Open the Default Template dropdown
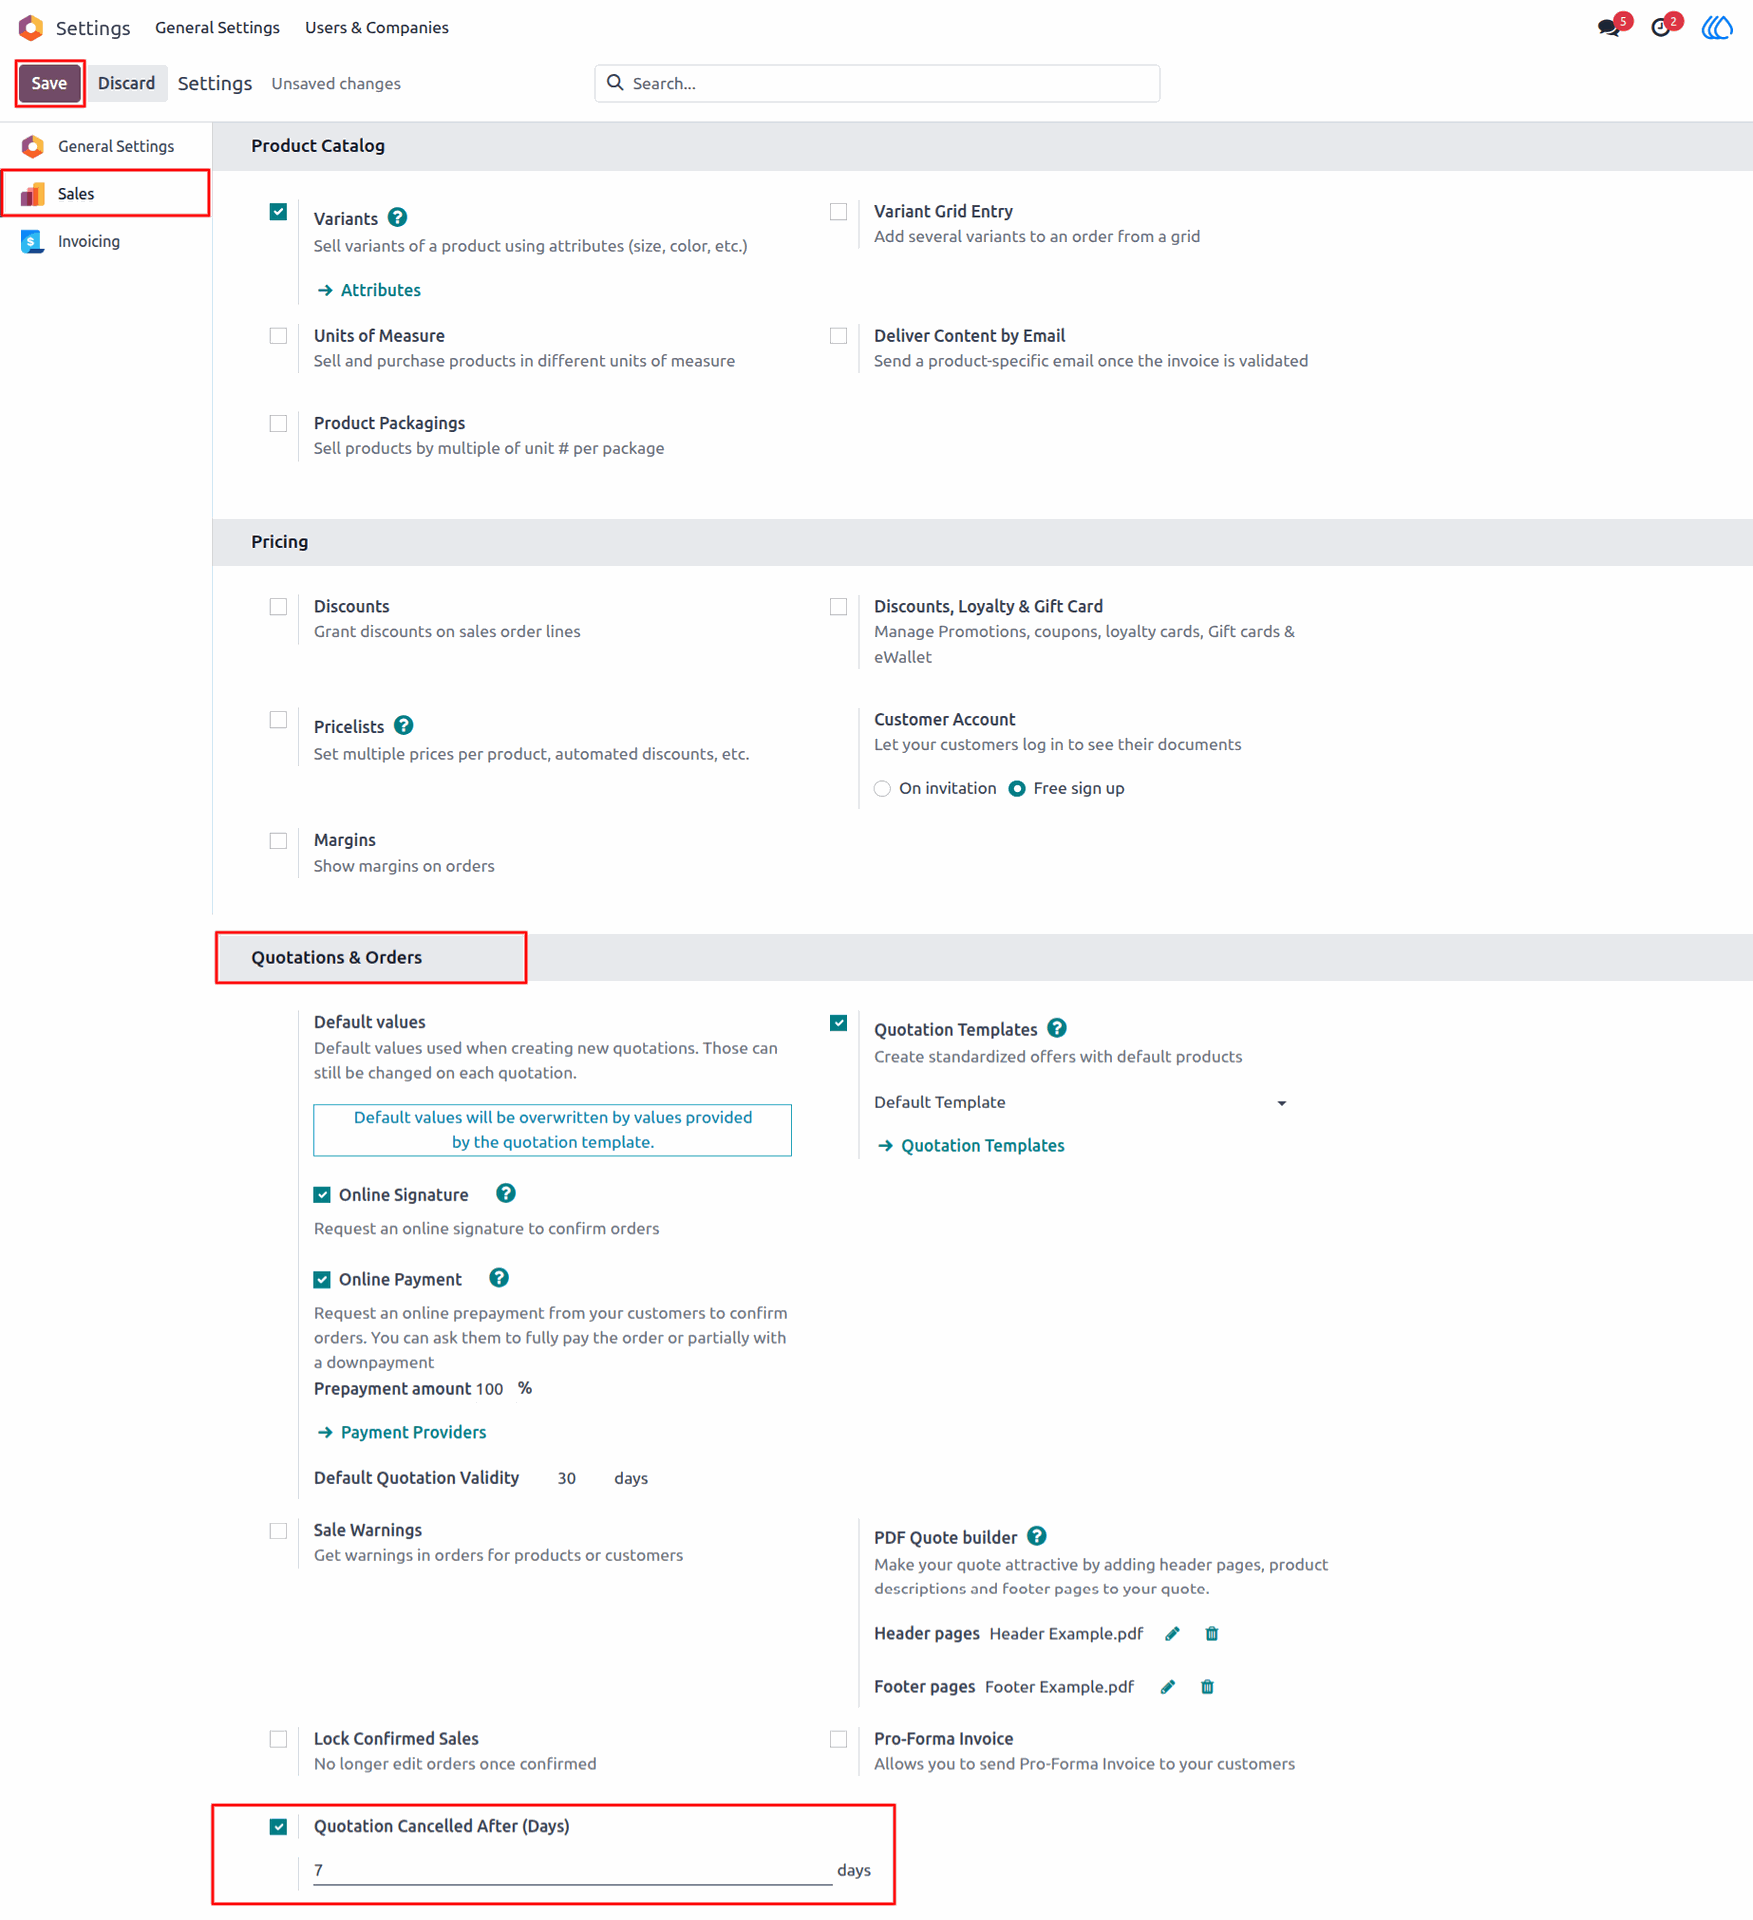This screenshot has width=1753, height=1920. tap(1081, 1102)
